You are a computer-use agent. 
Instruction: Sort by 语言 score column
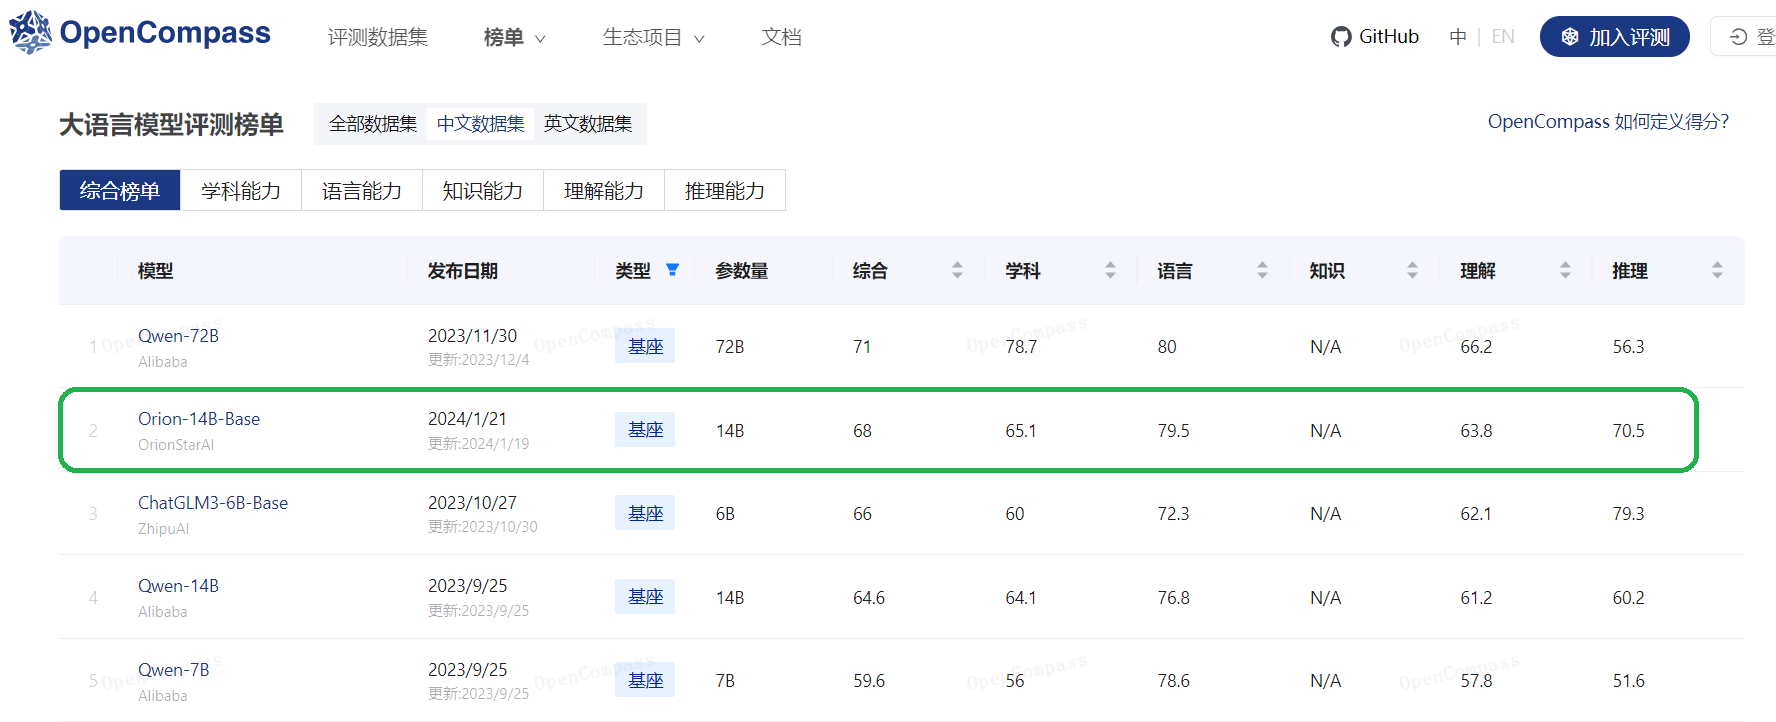coord(1262,271)
